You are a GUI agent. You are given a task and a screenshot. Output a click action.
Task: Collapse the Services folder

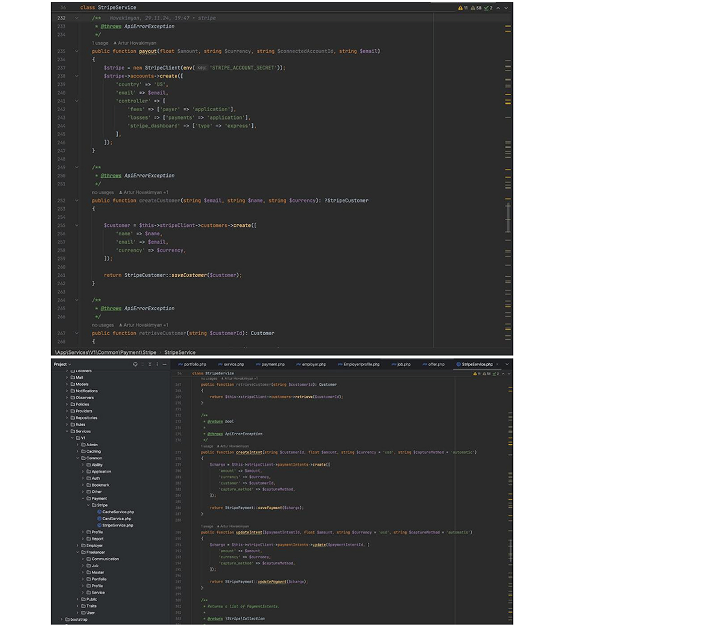pos(67,431)
